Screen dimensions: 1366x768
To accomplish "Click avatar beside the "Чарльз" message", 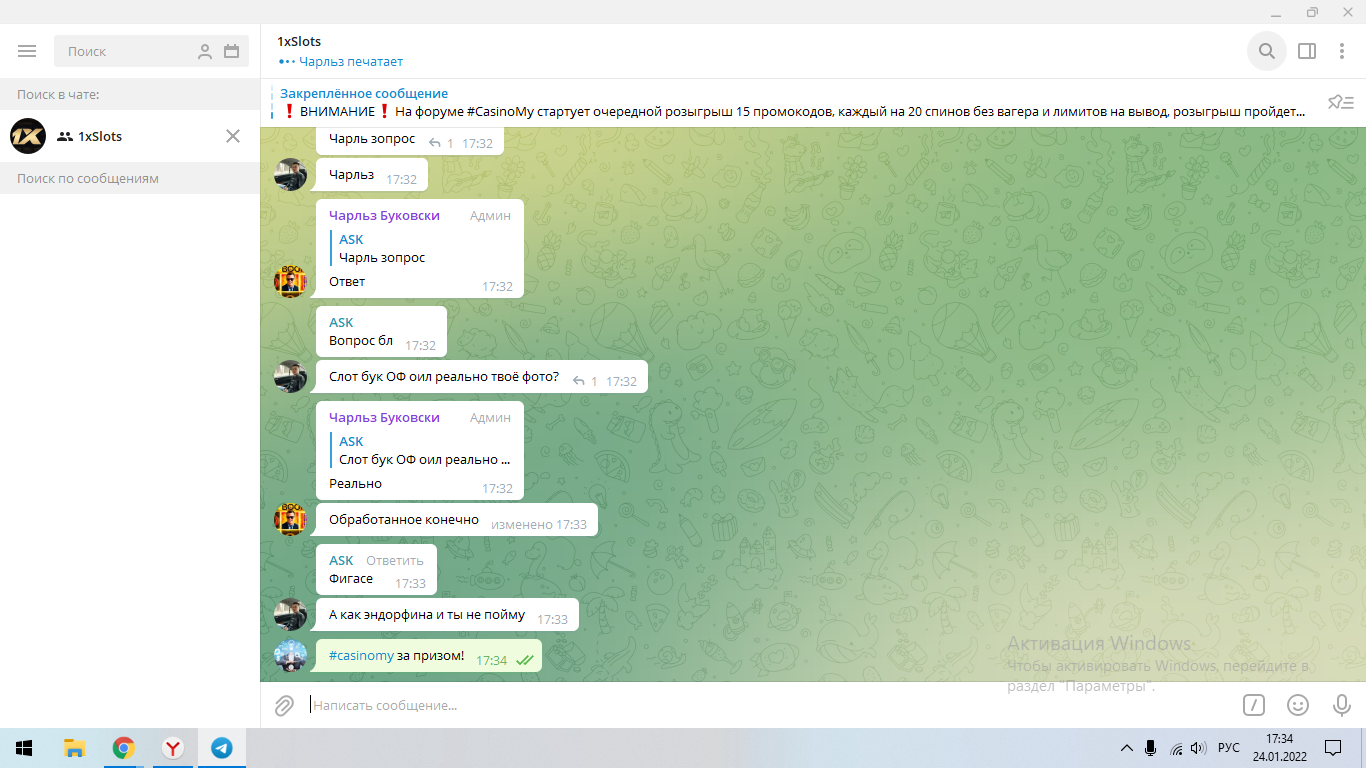I will tap(290, 174).
